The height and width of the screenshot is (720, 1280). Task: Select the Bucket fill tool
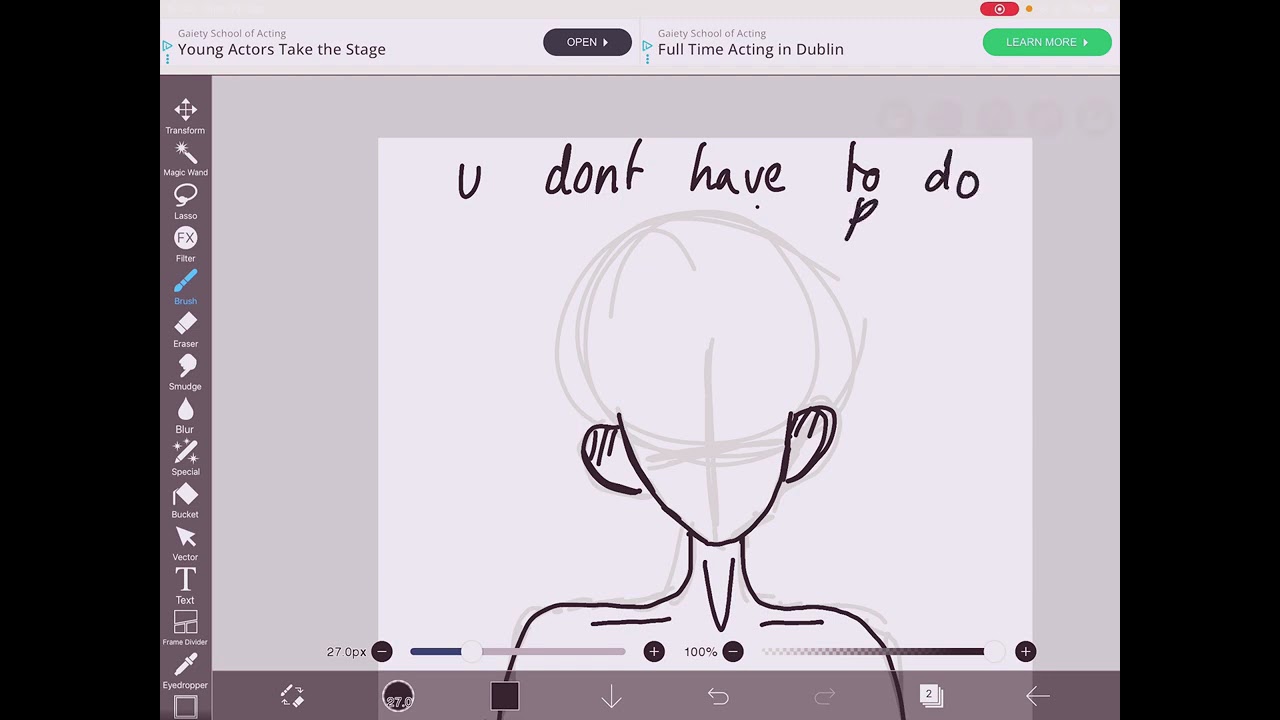185,501
